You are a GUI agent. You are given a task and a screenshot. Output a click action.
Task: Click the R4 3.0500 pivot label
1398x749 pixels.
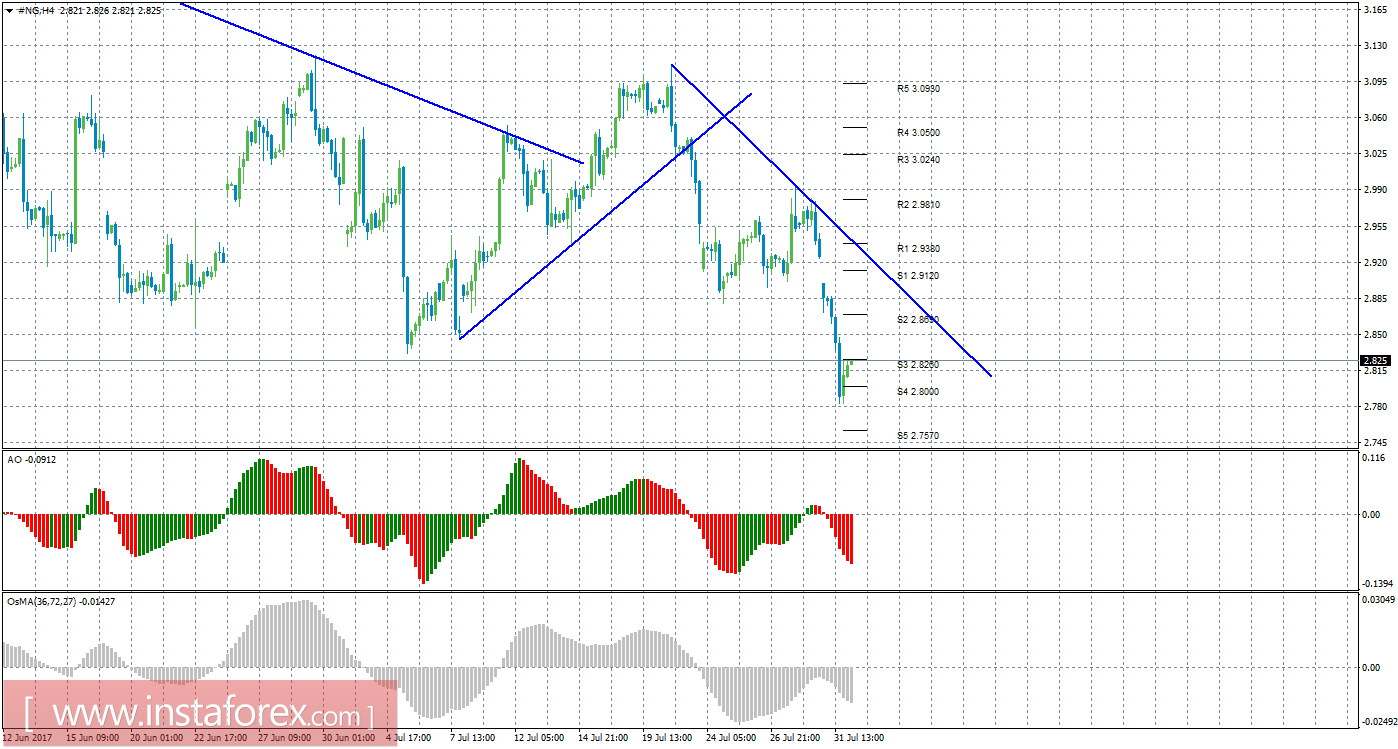pyautogui.click(x=918, y=133)
